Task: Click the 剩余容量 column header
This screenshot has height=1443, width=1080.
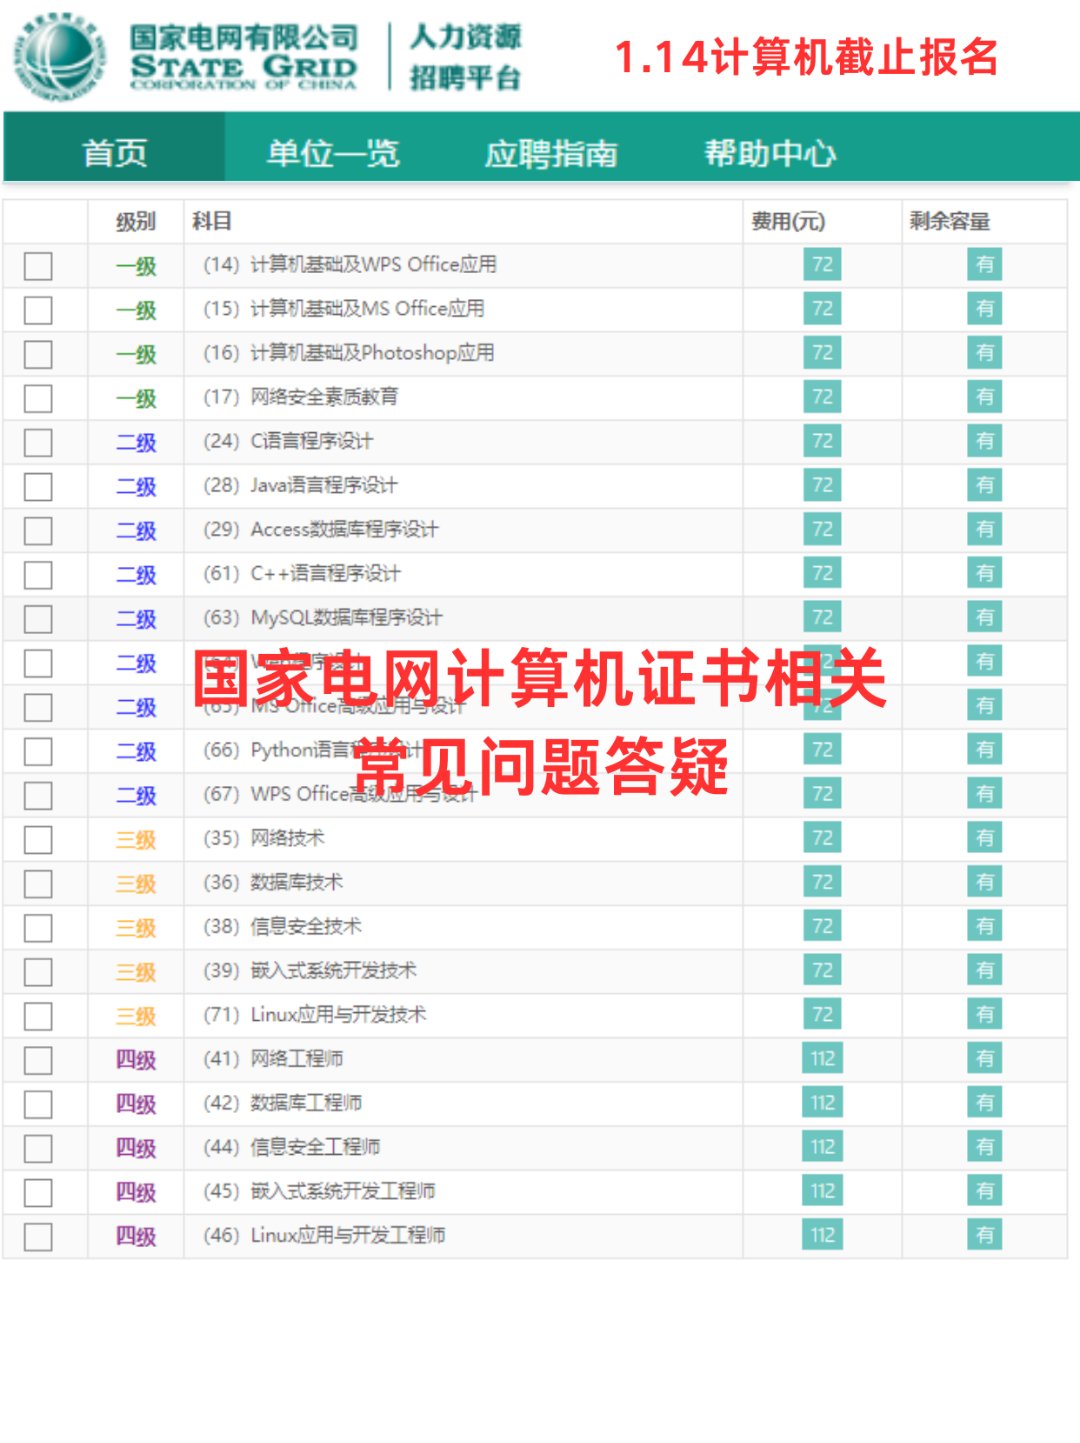Action: point(949,222)
